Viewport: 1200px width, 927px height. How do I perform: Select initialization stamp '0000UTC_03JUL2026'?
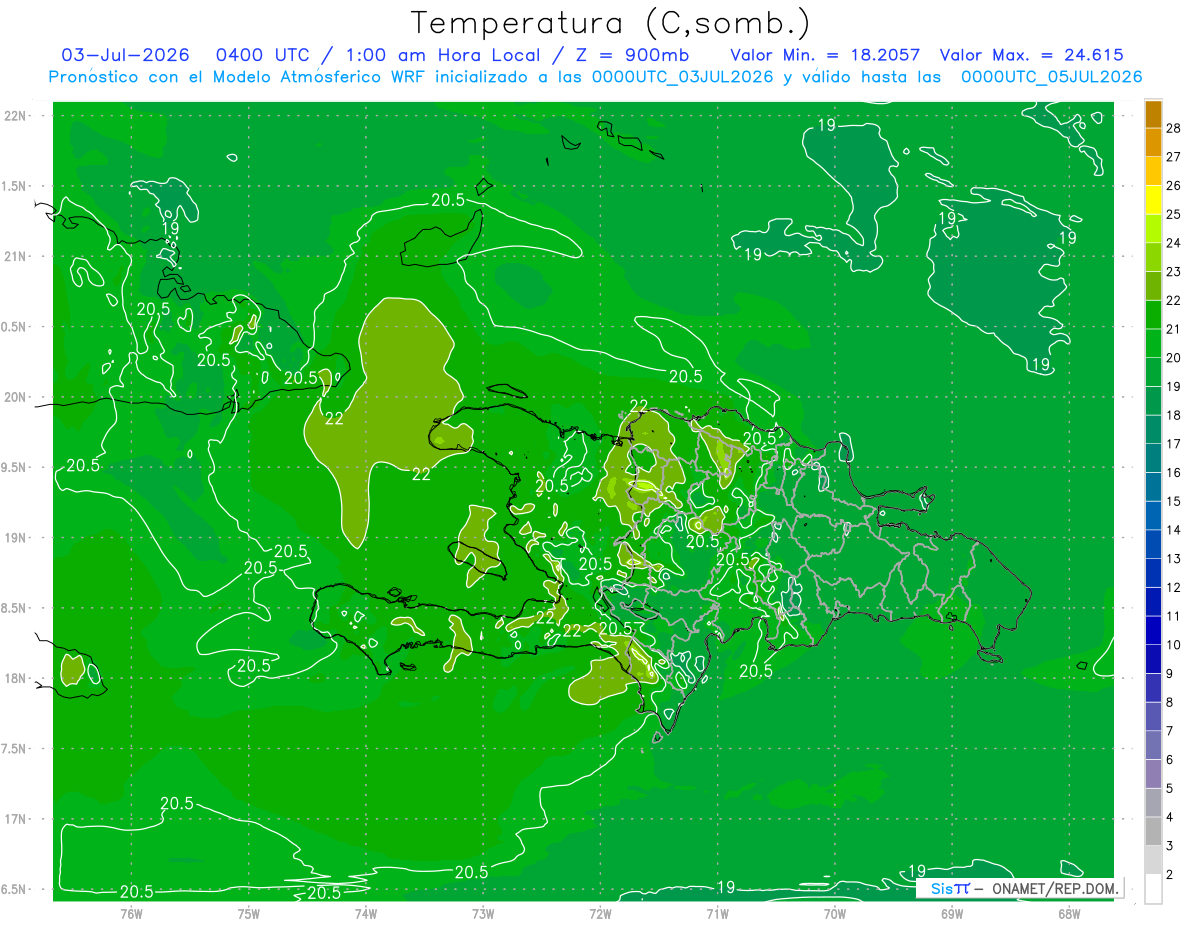point(682,77)
